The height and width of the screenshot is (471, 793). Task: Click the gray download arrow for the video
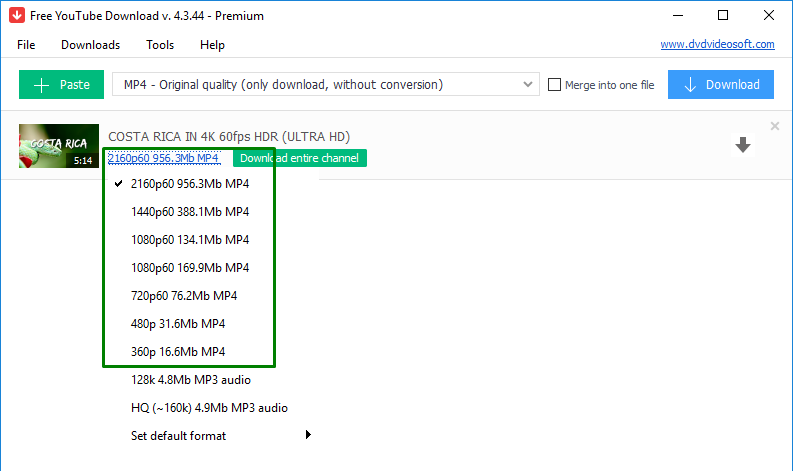pyautogui.click(x=742, y=145)
